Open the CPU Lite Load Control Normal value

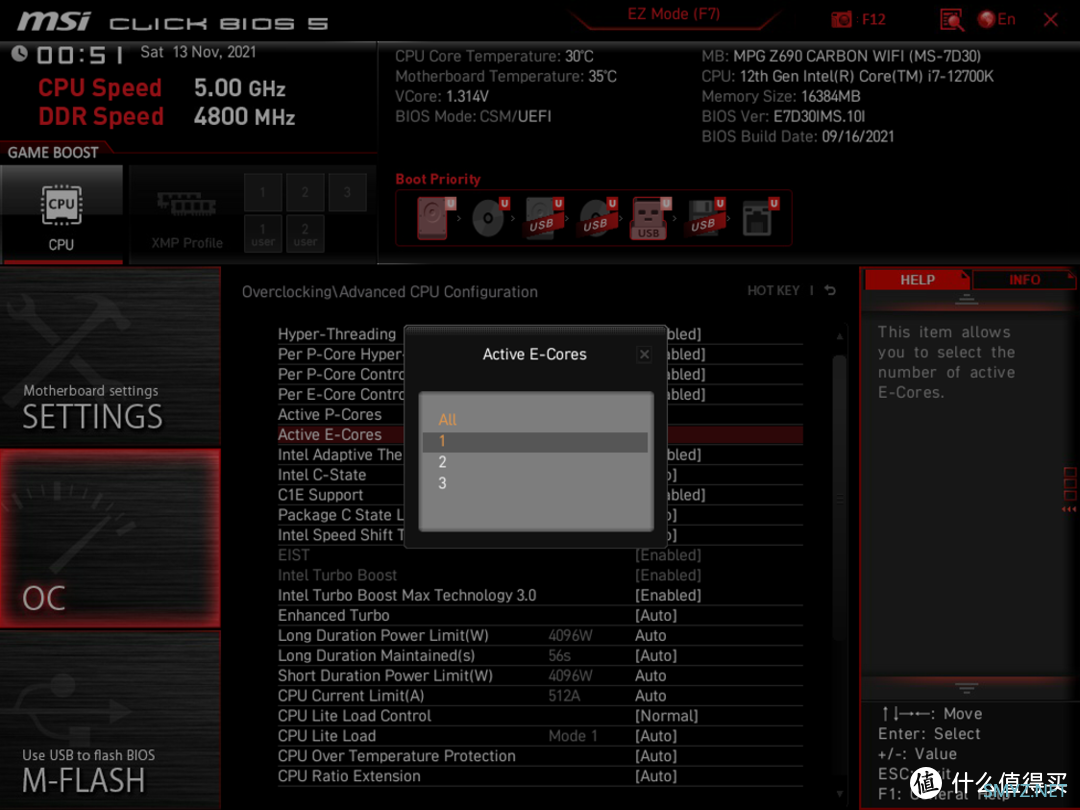click(x=666, y=716)
